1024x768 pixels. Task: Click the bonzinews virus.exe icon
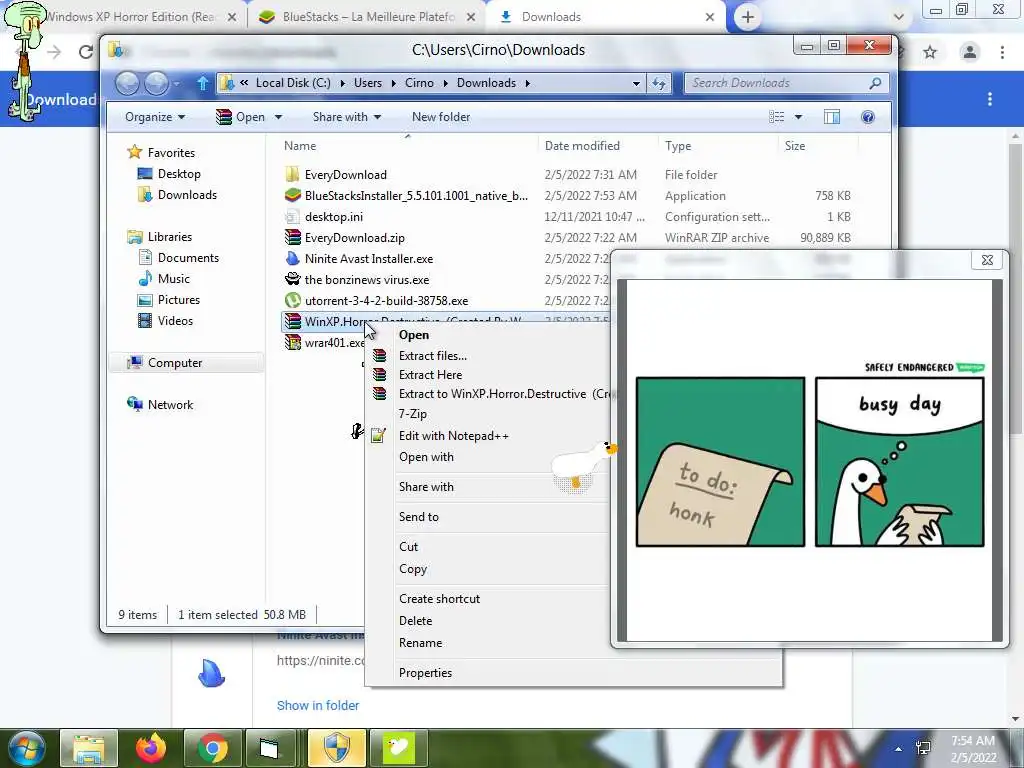[293, 280]
